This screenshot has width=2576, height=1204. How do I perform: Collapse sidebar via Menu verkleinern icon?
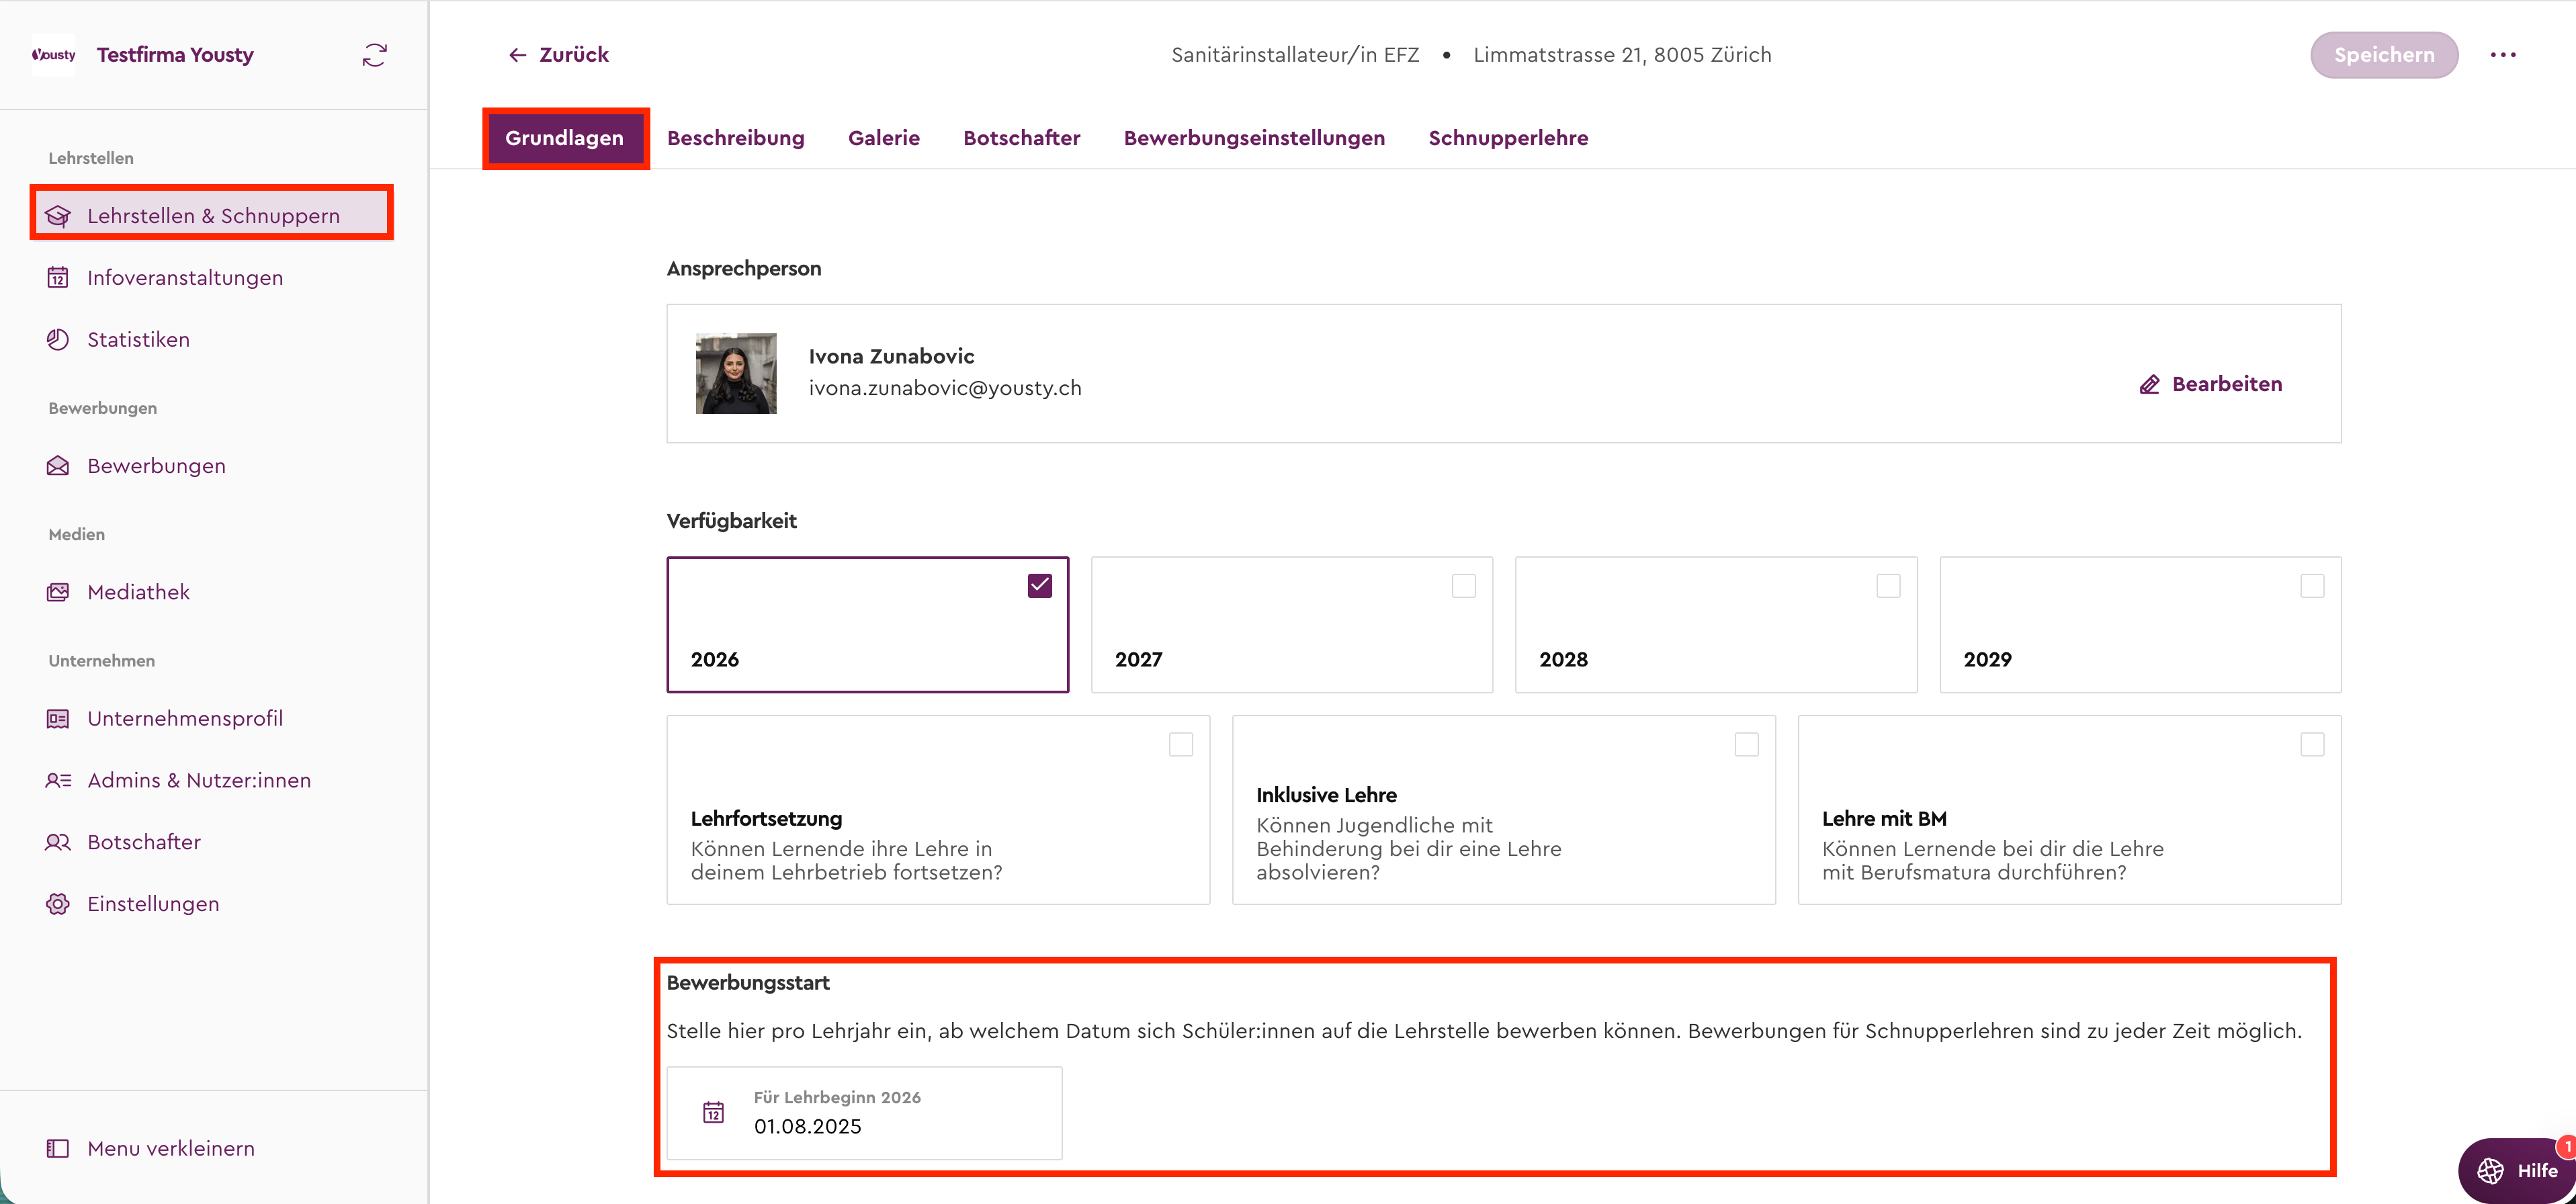click(58, 1148)
